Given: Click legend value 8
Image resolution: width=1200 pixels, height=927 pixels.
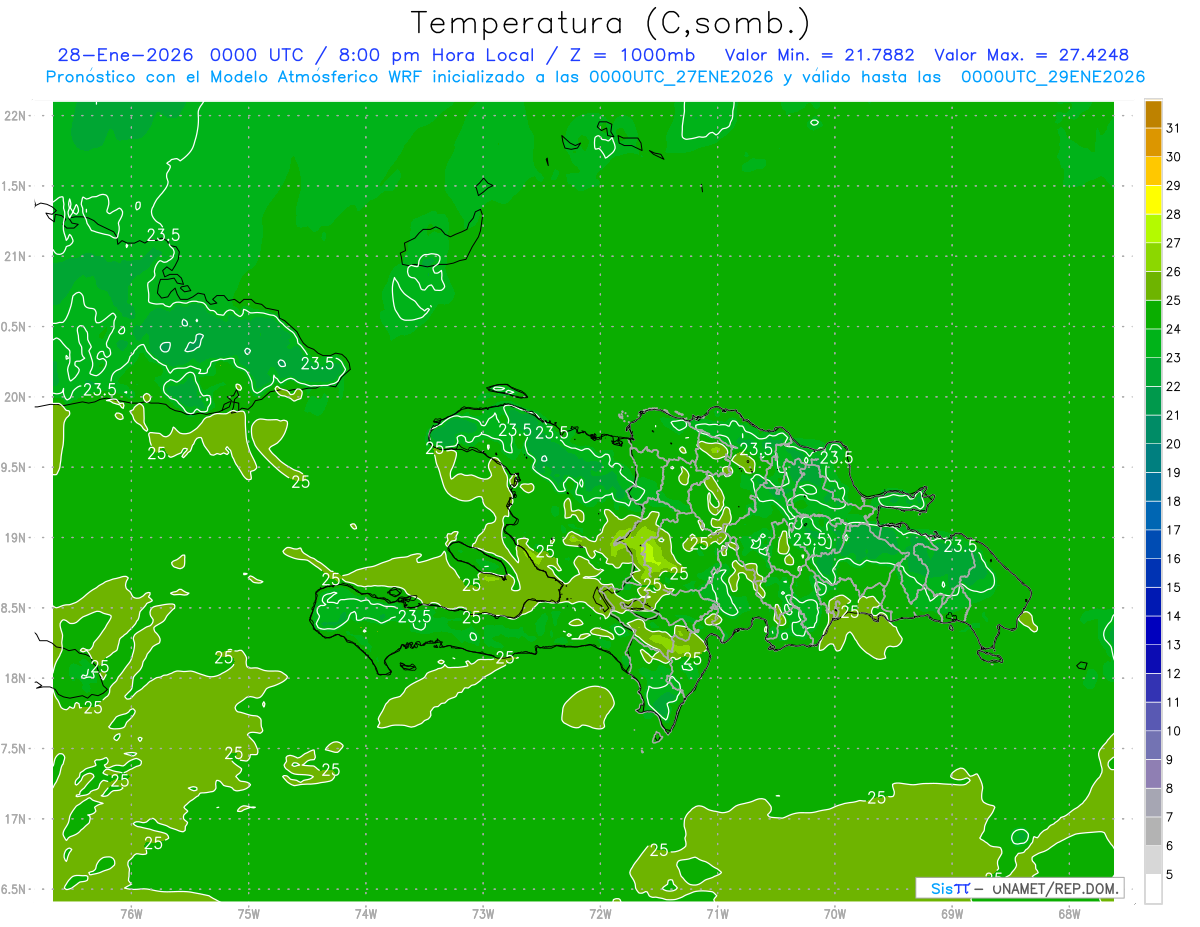Looking at the screenshot, I should tap(1170, 788).
